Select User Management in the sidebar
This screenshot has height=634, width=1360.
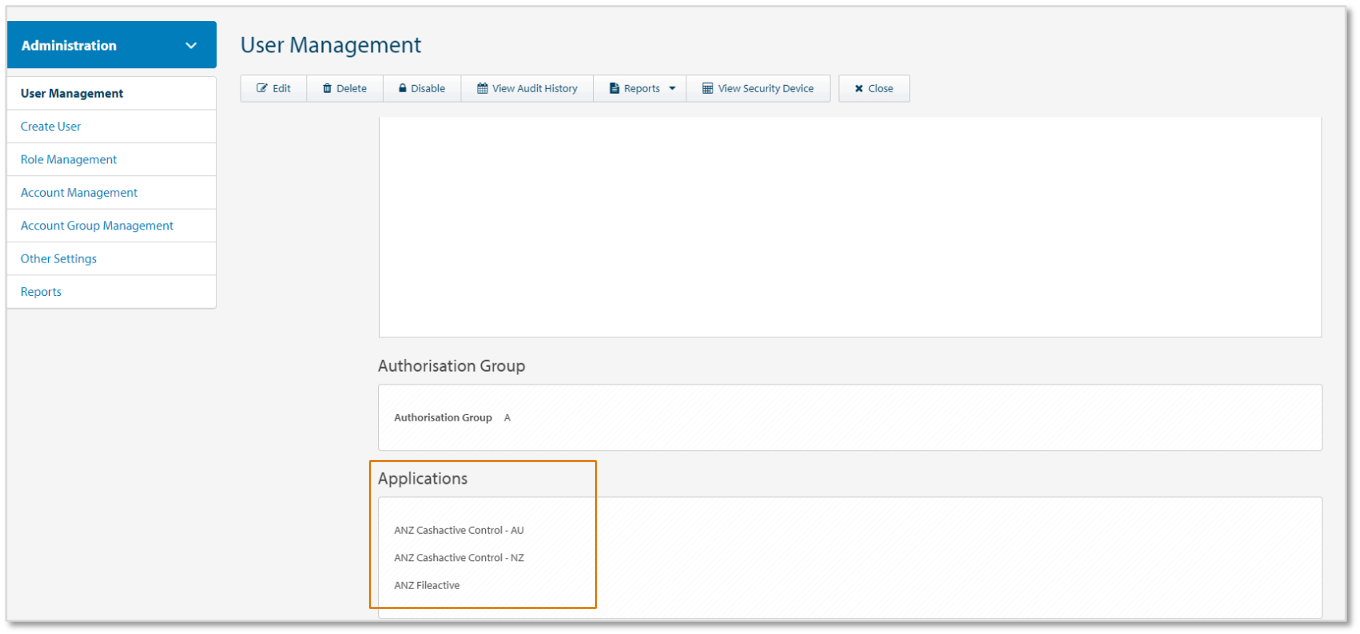pos(111,93)
